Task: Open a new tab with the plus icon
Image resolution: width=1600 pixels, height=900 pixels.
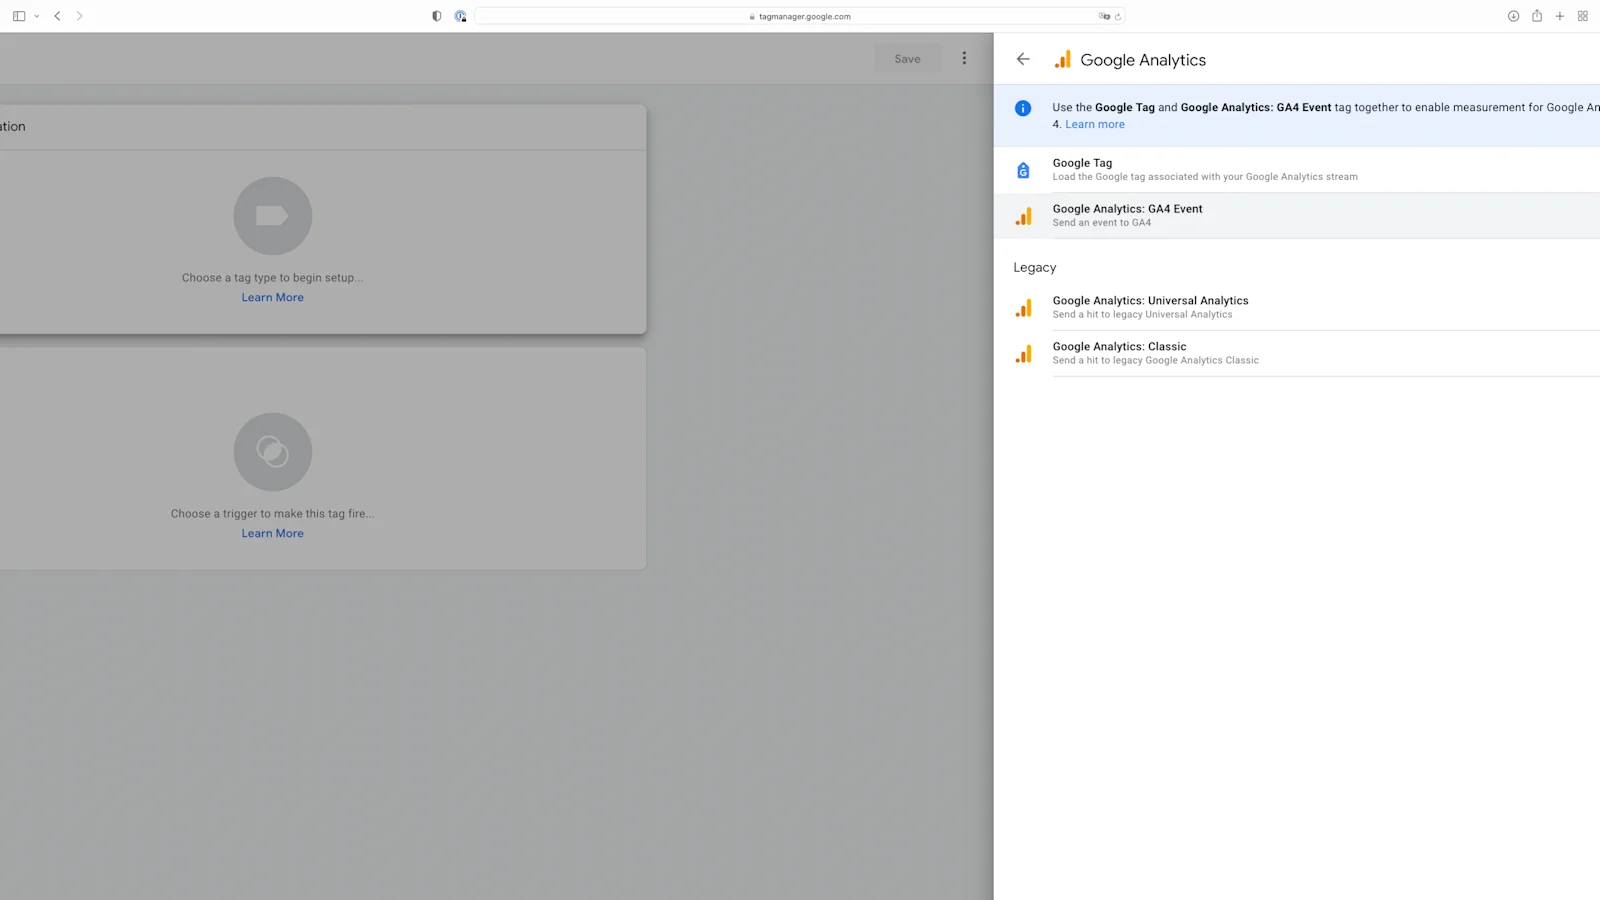Action: pyautogui.click(x=1560, y=16)
